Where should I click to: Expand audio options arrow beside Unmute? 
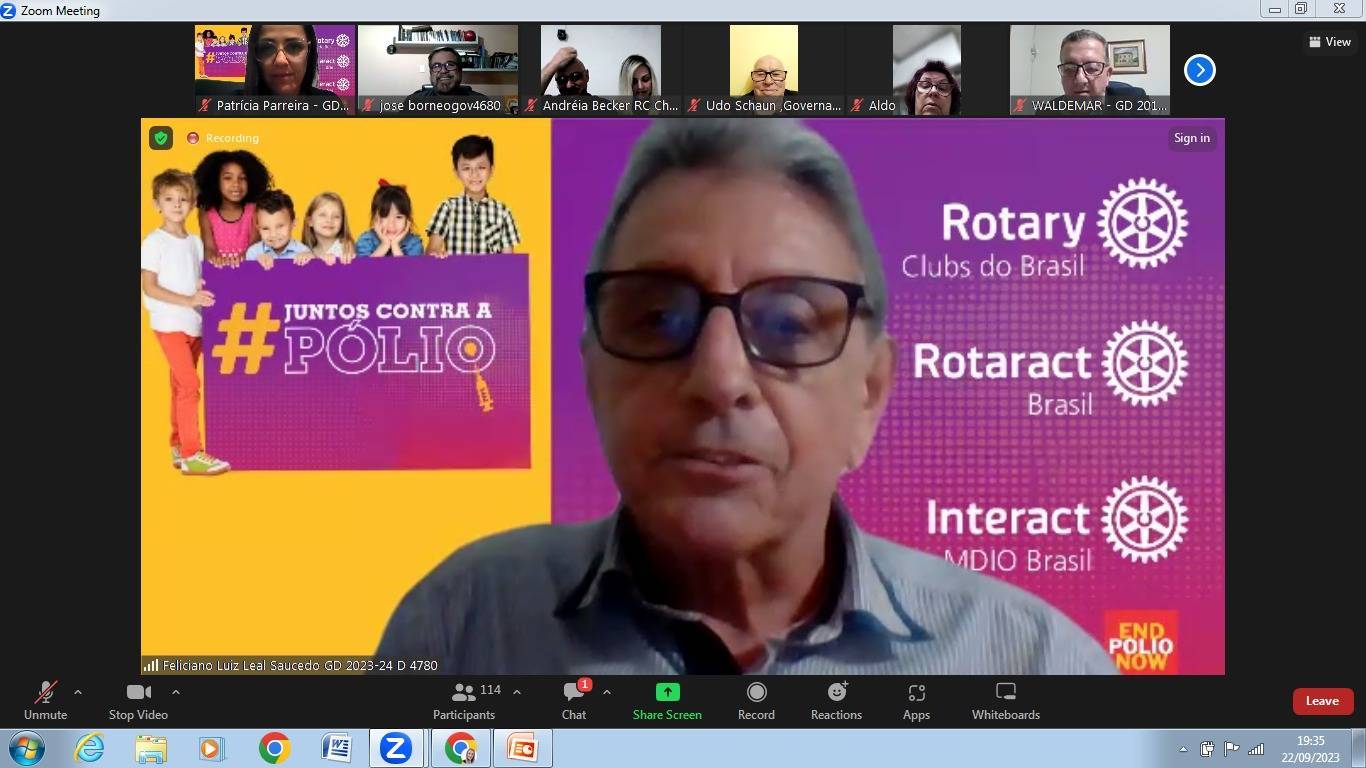[x=78, y=692]
